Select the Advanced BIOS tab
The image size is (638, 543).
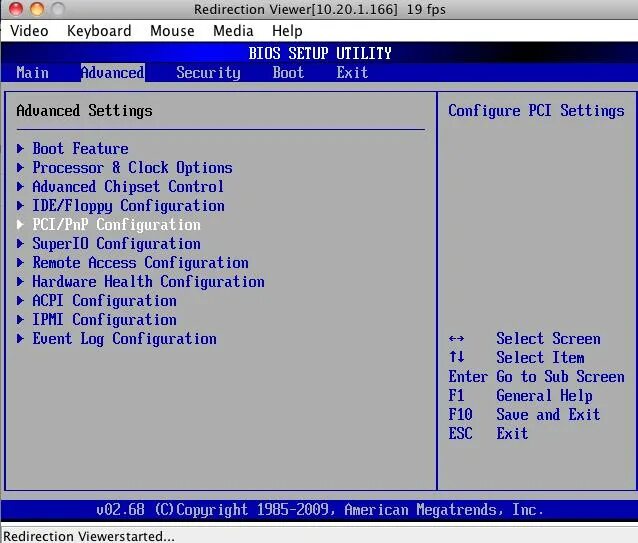113,73
